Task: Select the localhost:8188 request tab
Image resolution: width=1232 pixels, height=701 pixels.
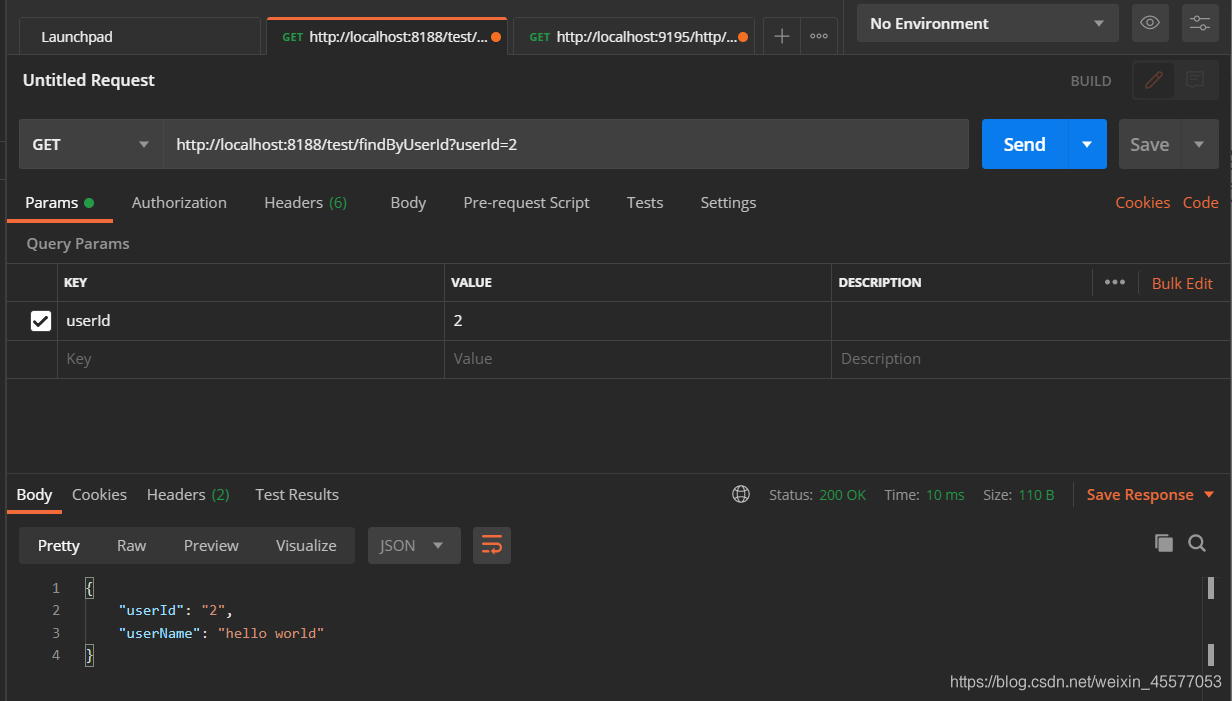Action: pos(387,37)
